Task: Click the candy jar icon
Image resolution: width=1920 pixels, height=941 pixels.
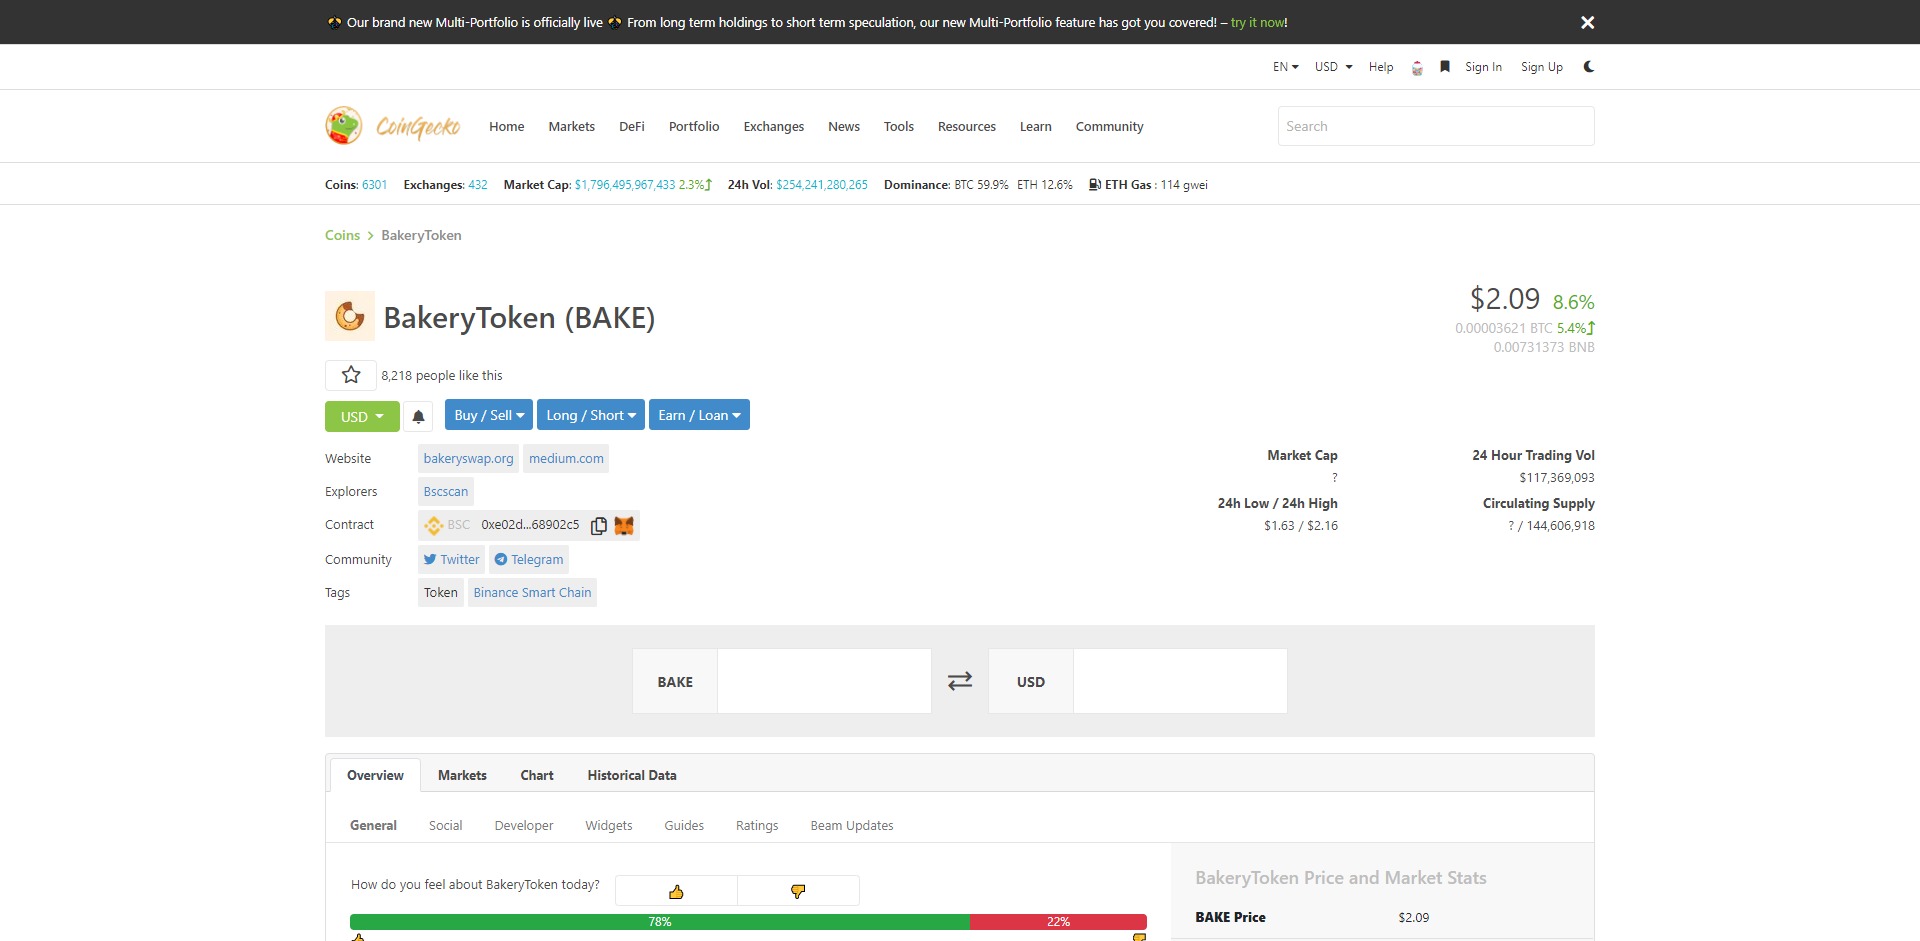Action: tap(1417, 67)
